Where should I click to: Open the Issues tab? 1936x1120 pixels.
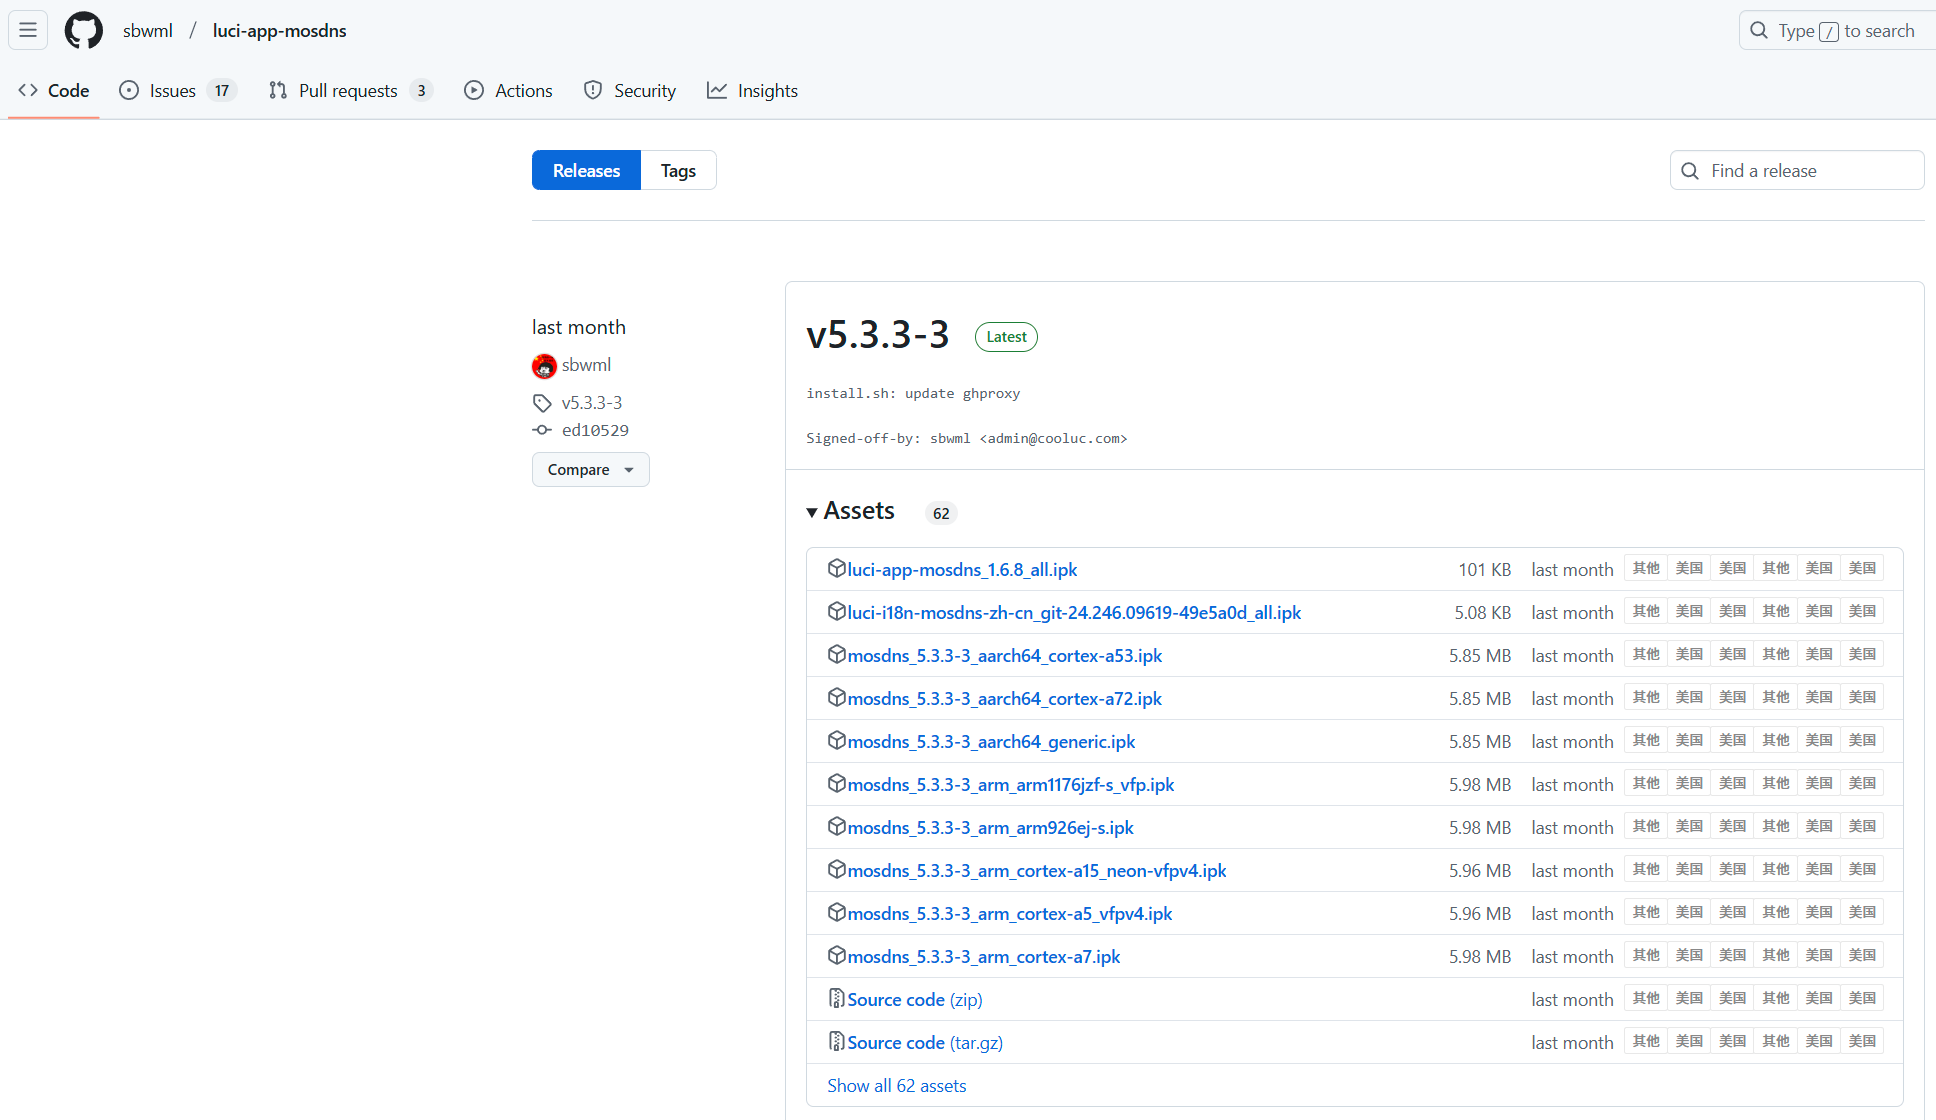[172, 90]
